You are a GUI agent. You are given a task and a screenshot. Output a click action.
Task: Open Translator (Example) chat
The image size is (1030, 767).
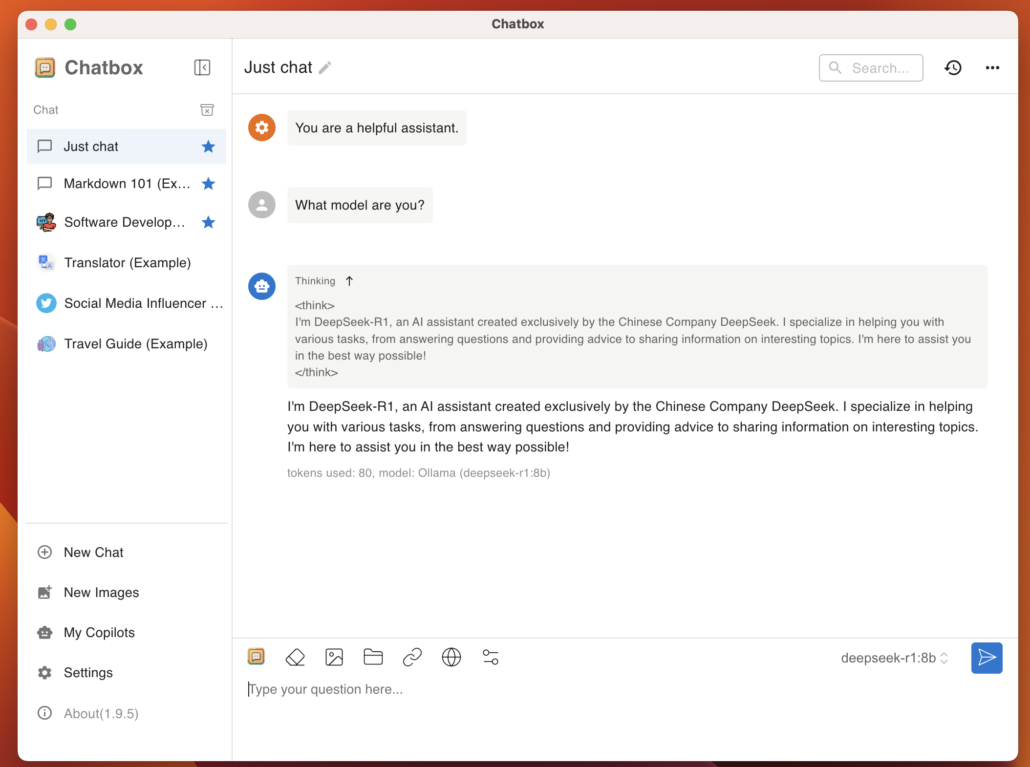126,263
